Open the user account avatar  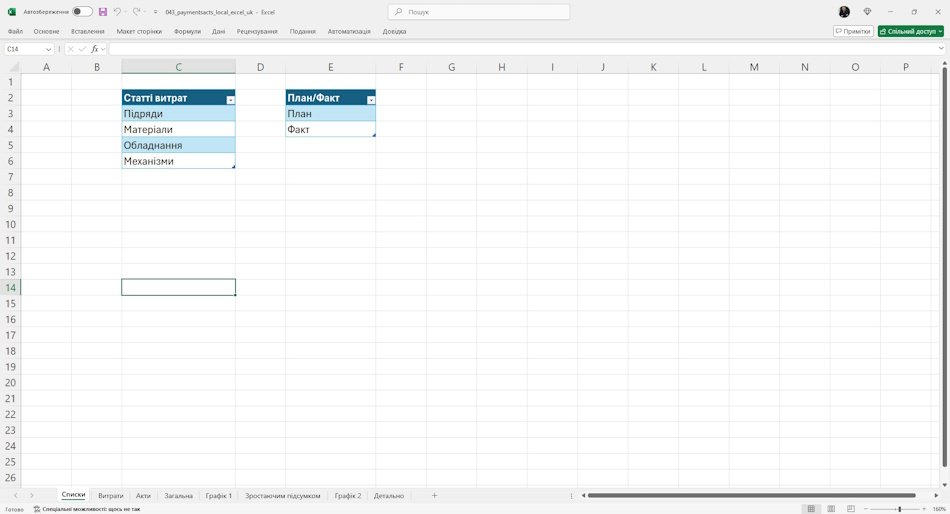coord(844,12)
